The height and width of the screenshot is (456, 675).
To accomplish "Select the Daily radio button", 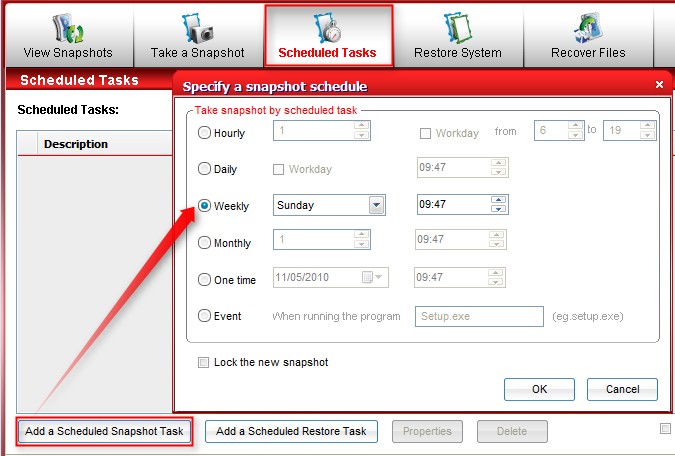I will (204, 168).
